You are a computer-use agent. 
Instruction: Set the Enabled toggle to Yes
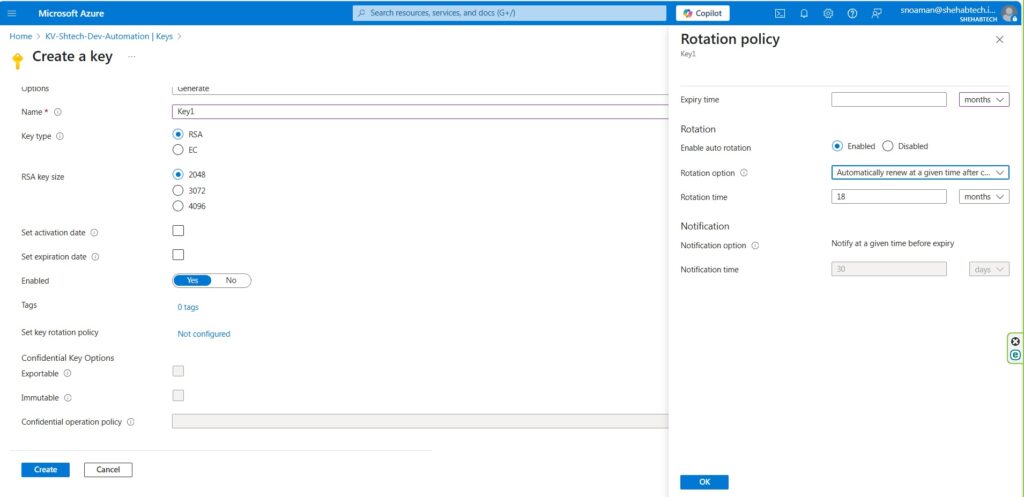[x=192, y=280]
